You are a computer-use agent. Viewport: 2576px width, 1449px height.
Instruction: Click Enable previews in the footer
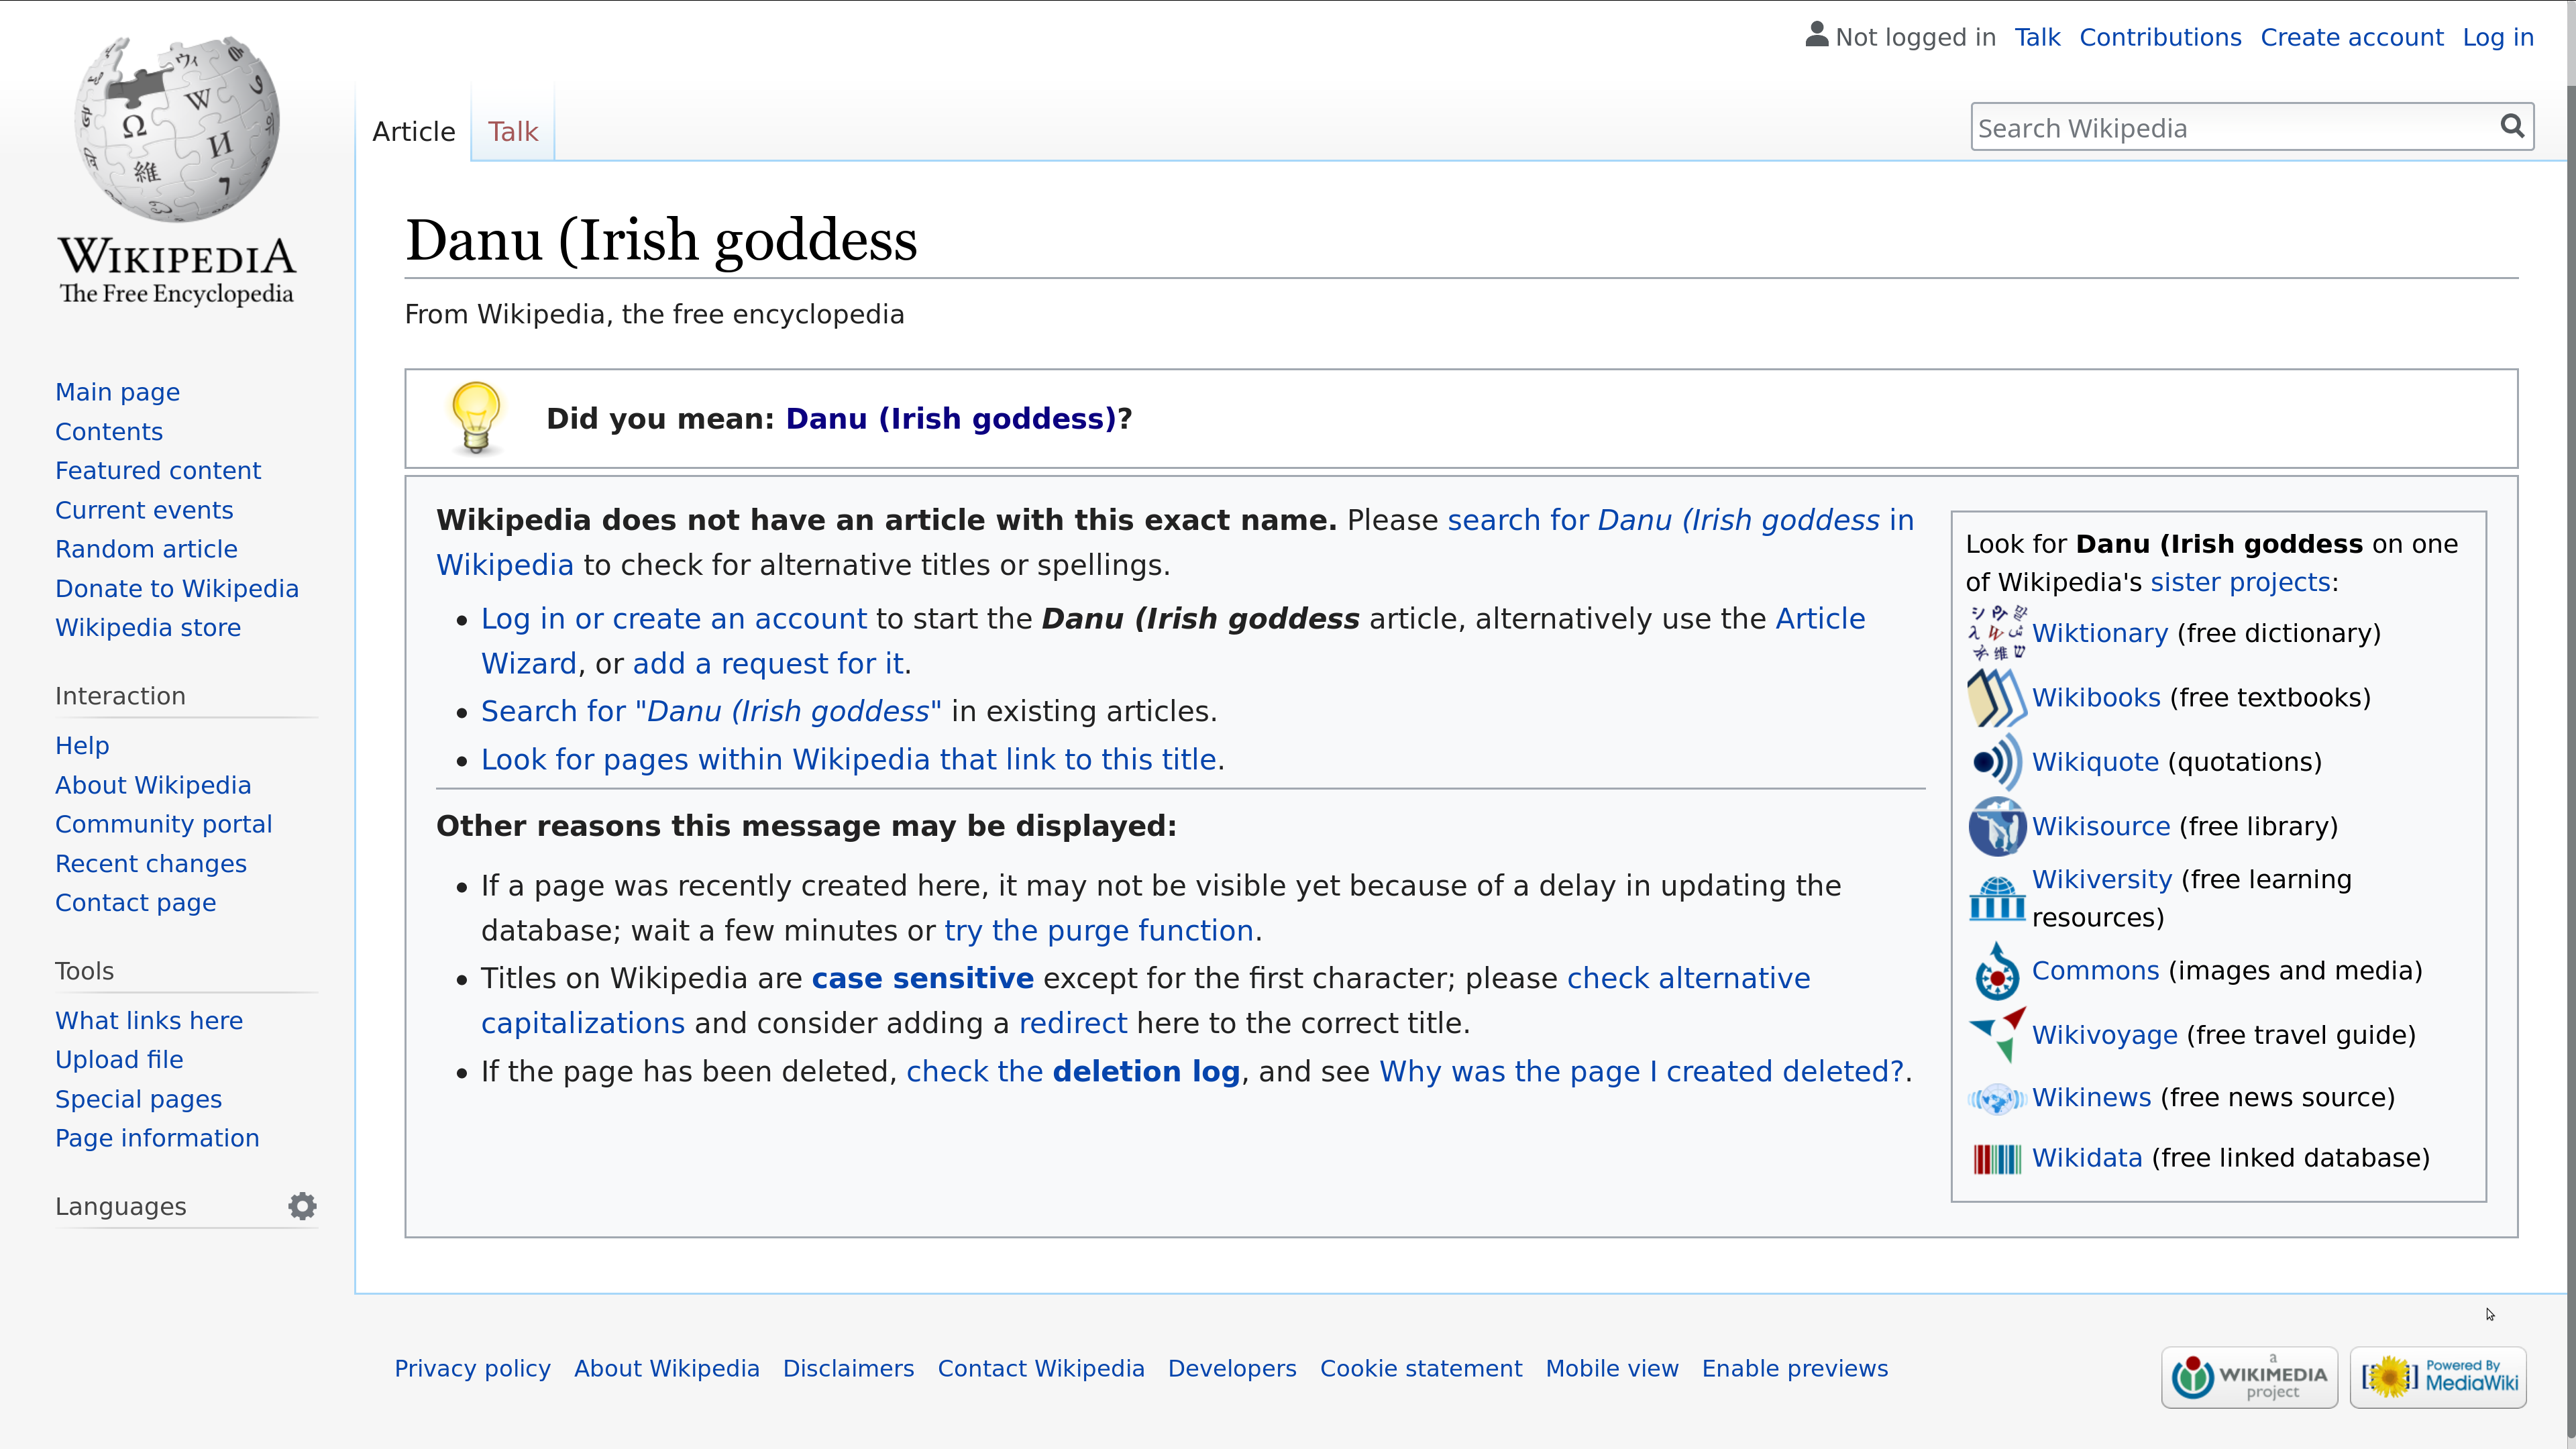1795,1368
